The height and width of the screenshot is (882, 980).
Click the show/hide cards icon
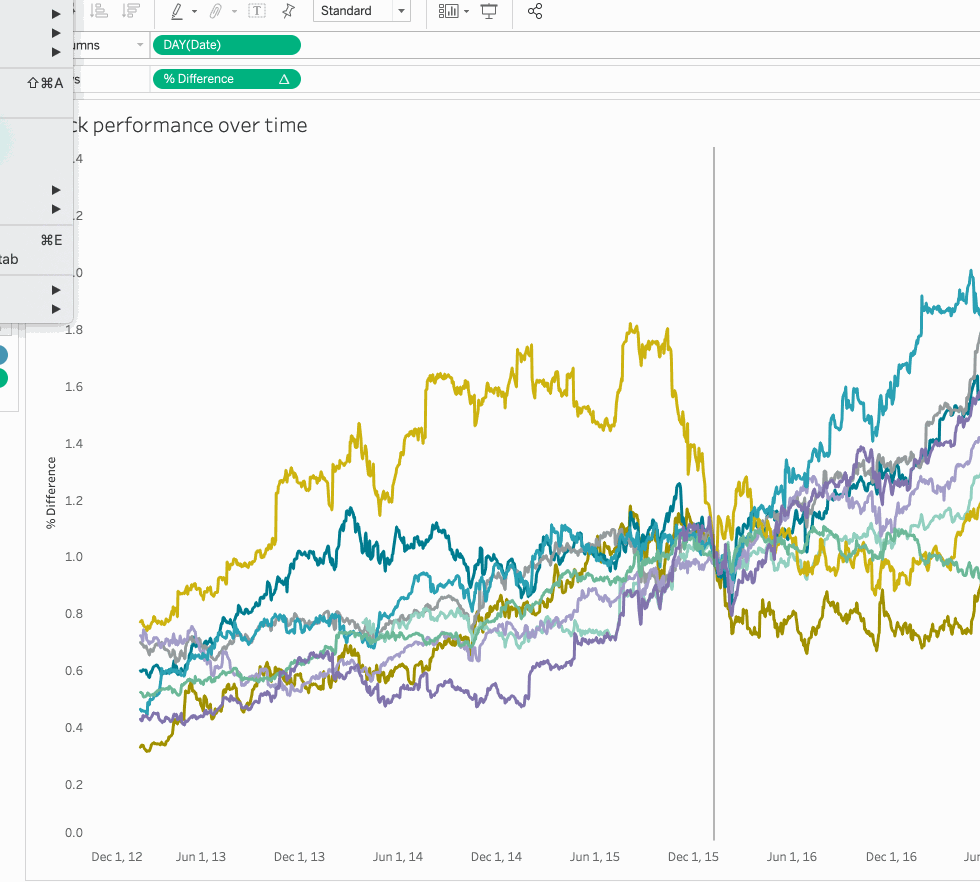click(x=449, y=11)
